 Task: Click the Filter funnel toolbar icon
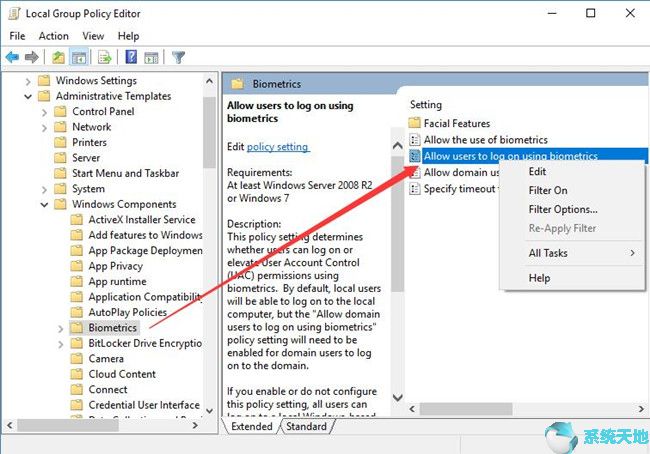pos(179,57)
